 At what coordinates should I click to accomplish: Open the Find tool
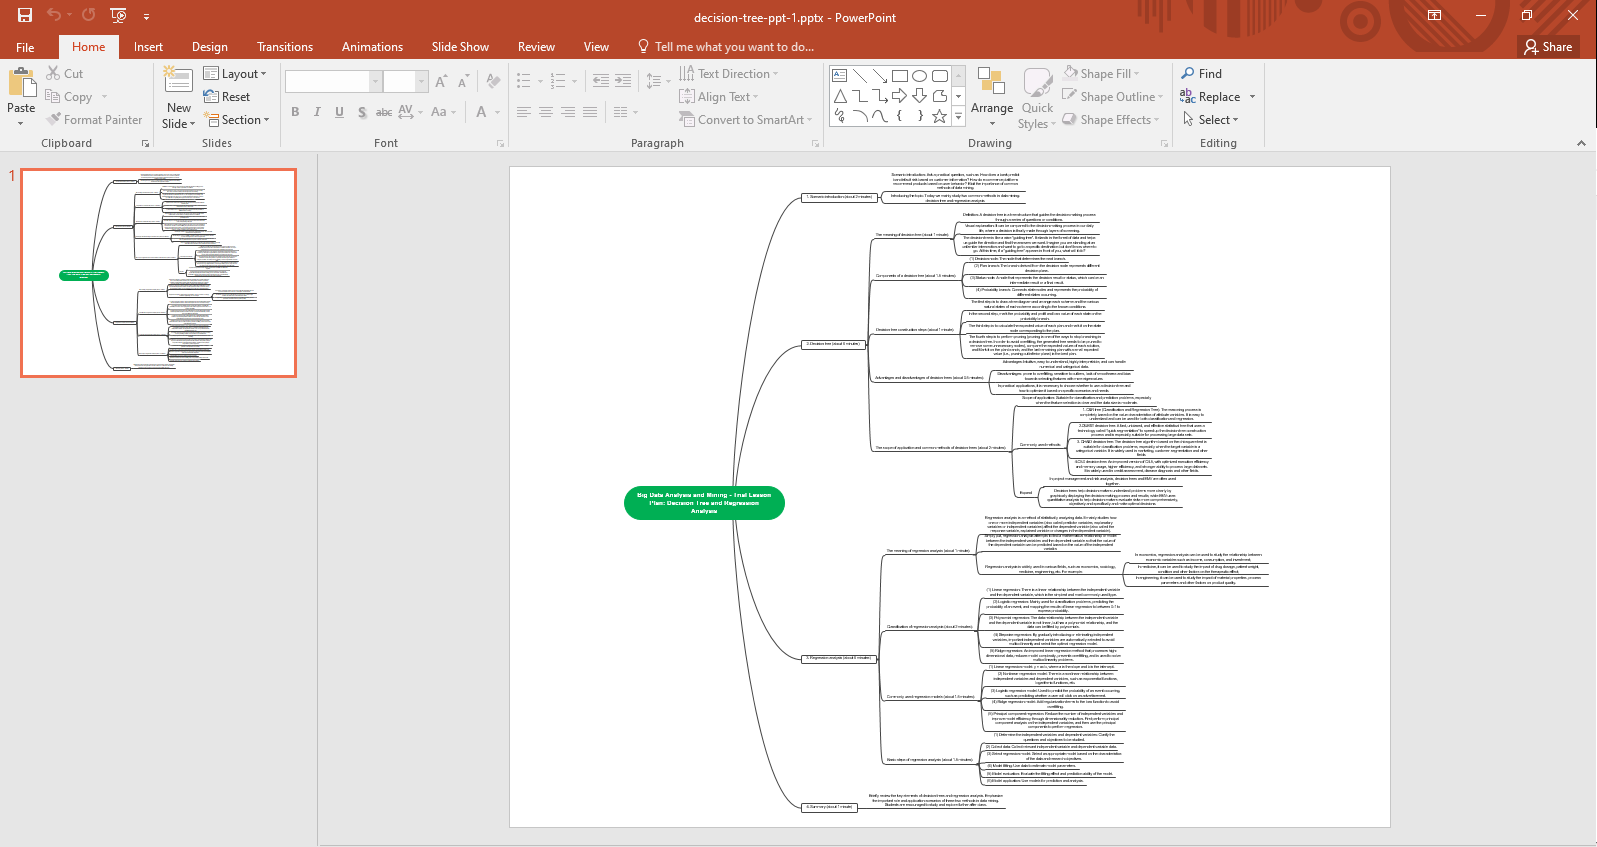1201,74
